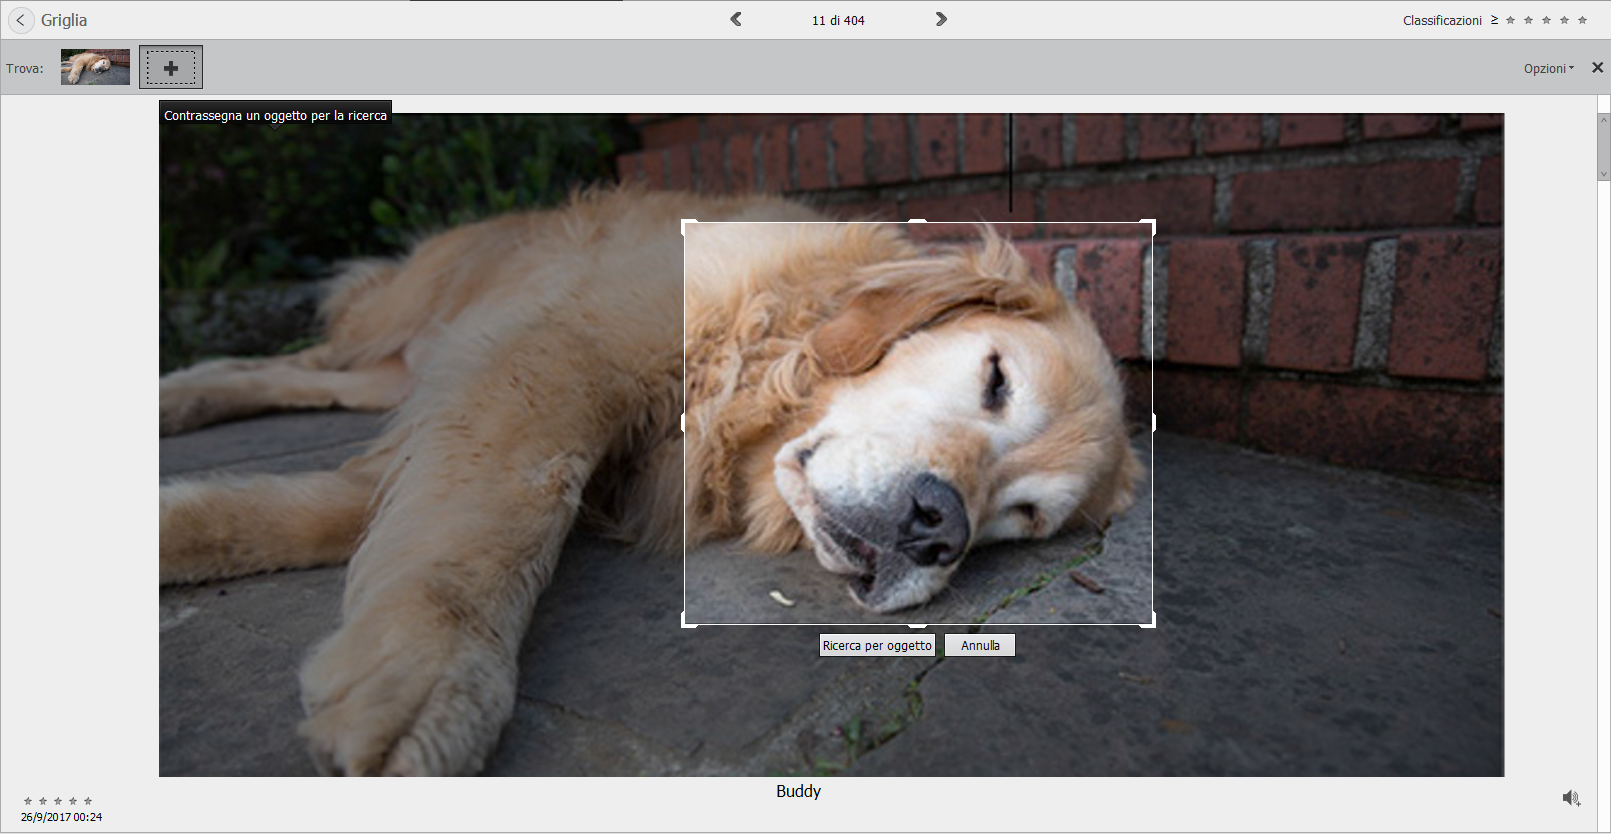Image resolution: width=1611 pixels, height=834 pixels.
Task: Click Ricerca per oggetto button
Action: [x=877, y=646]
